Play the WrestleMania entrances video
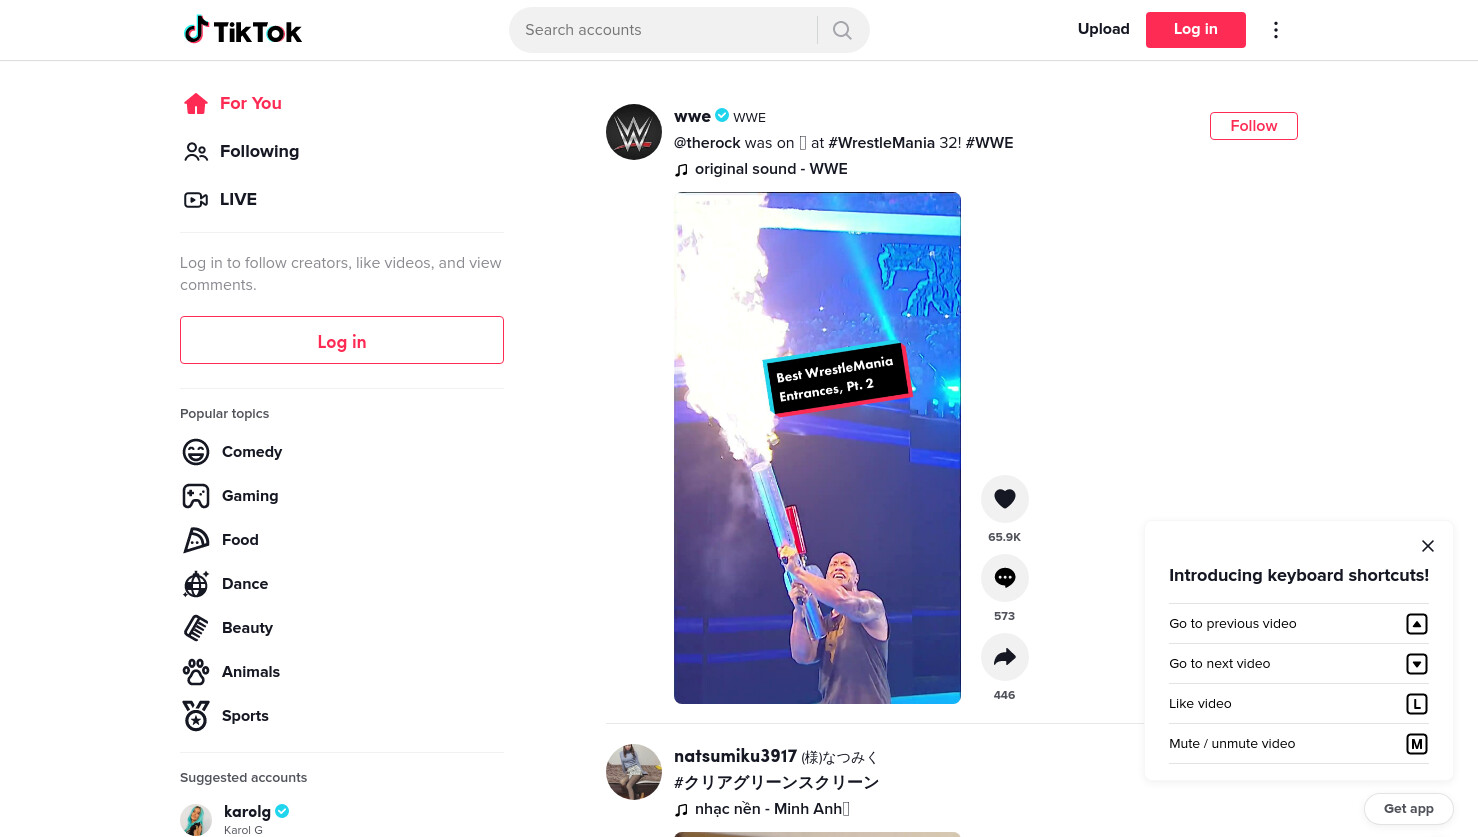This screenshot has height=837, width=1478. (x=817, y=448)
